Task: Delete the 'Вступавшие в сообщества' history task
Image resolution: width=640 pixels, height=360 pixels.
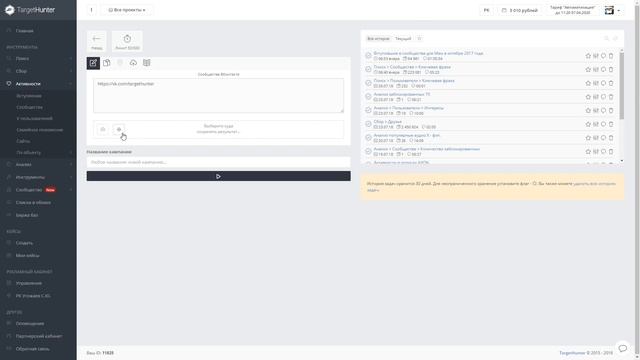Action: [x=611, y=56]
